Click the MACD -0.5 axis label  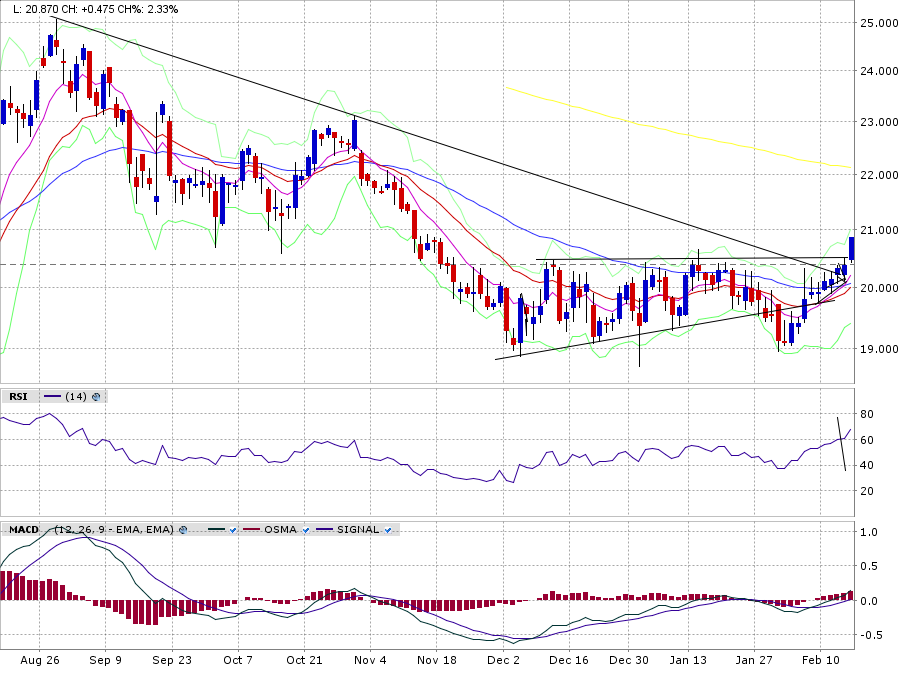(869, 635)
